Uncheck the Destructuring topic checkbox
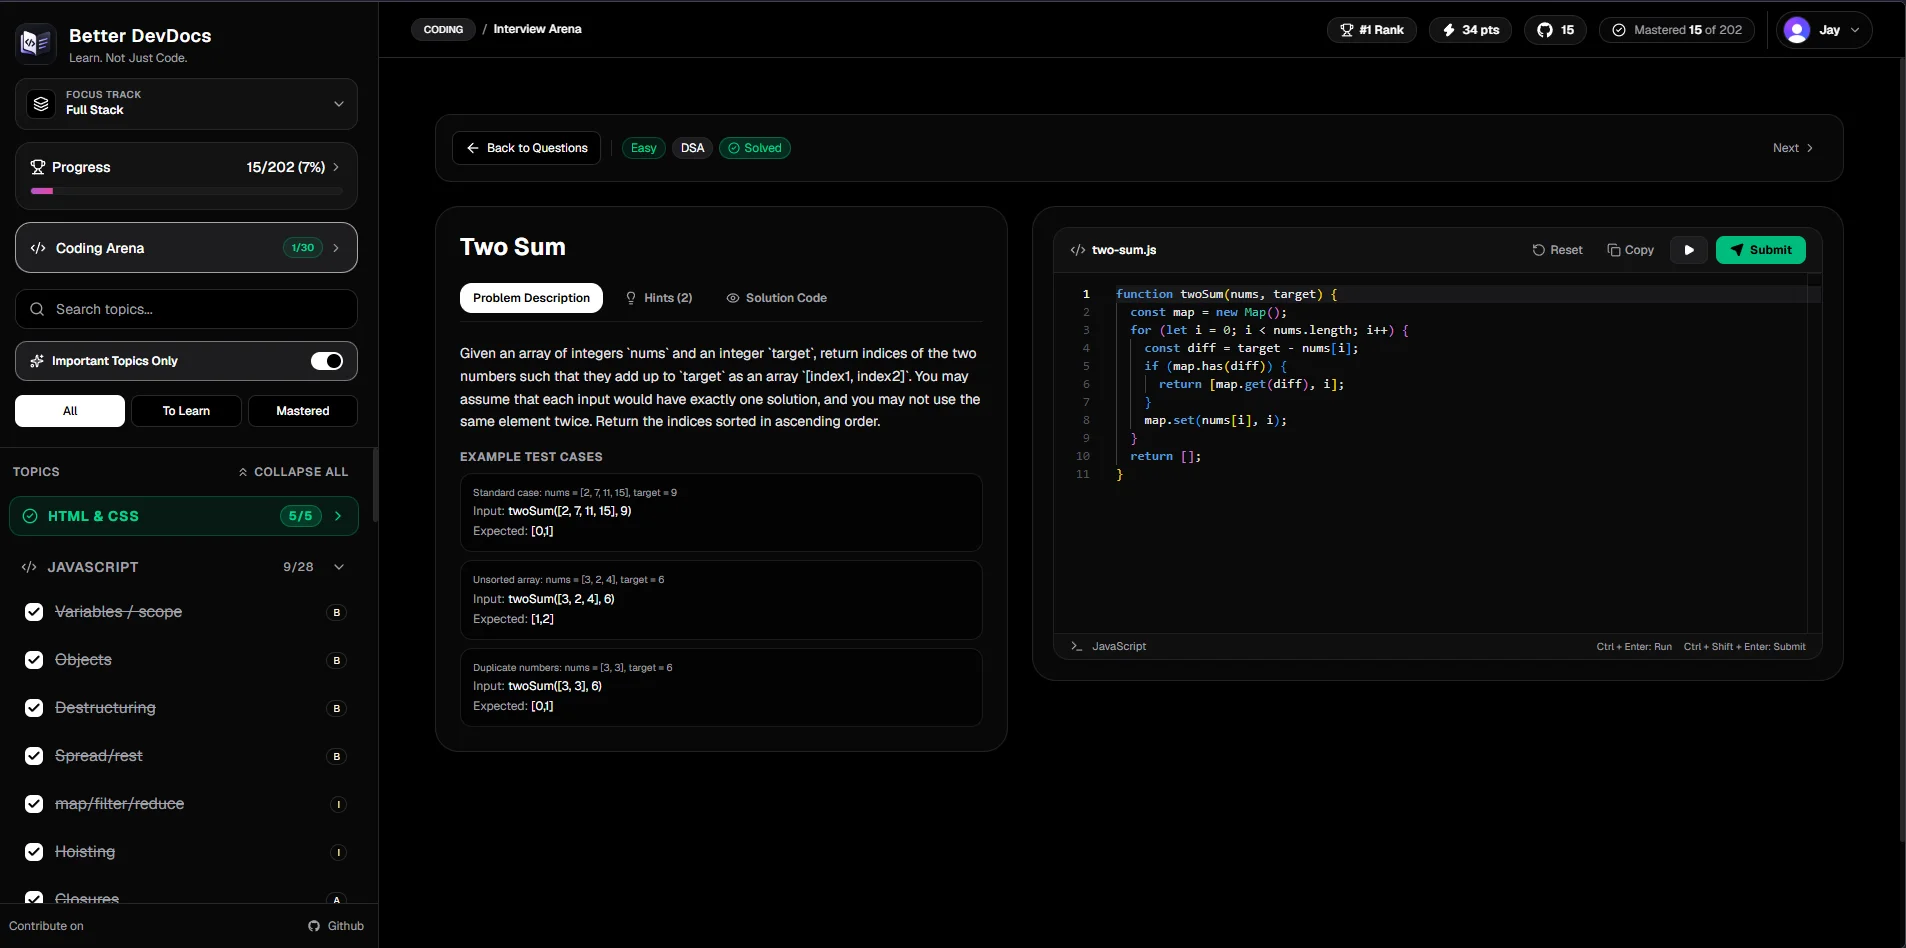This screenshot has height=948, width=1906. point(34,708)
